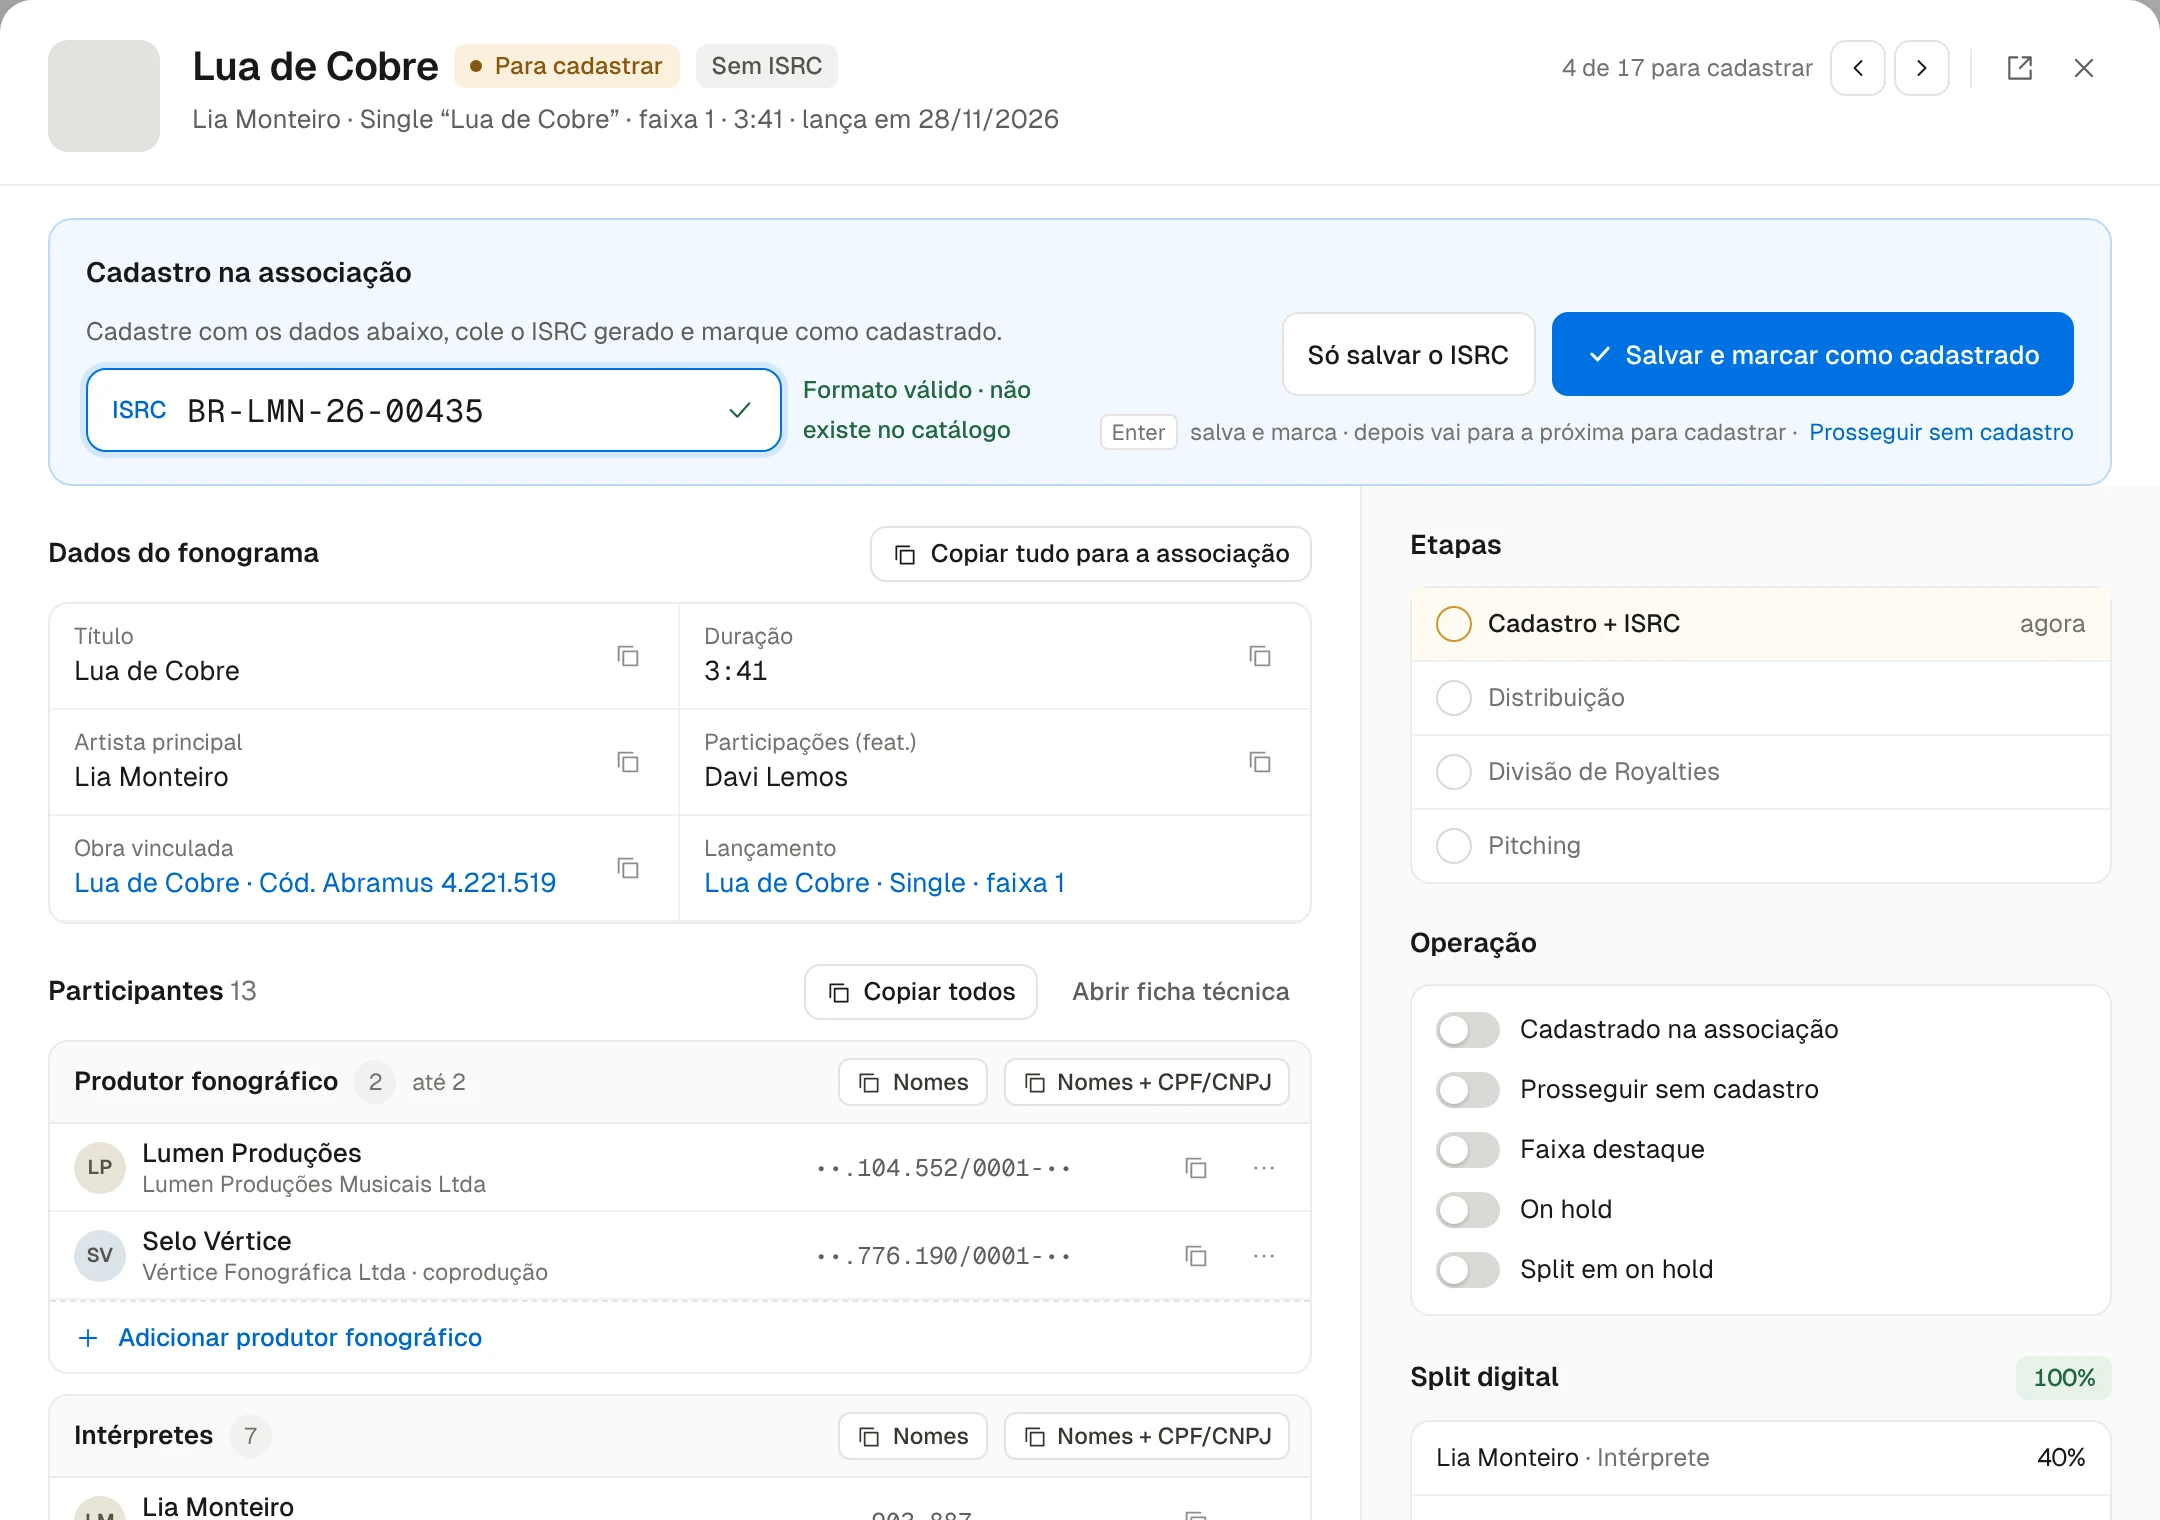Click Adicionar produtor fonográfico
Viewport: 2160px width, 1520px height.
point(300,1338)
